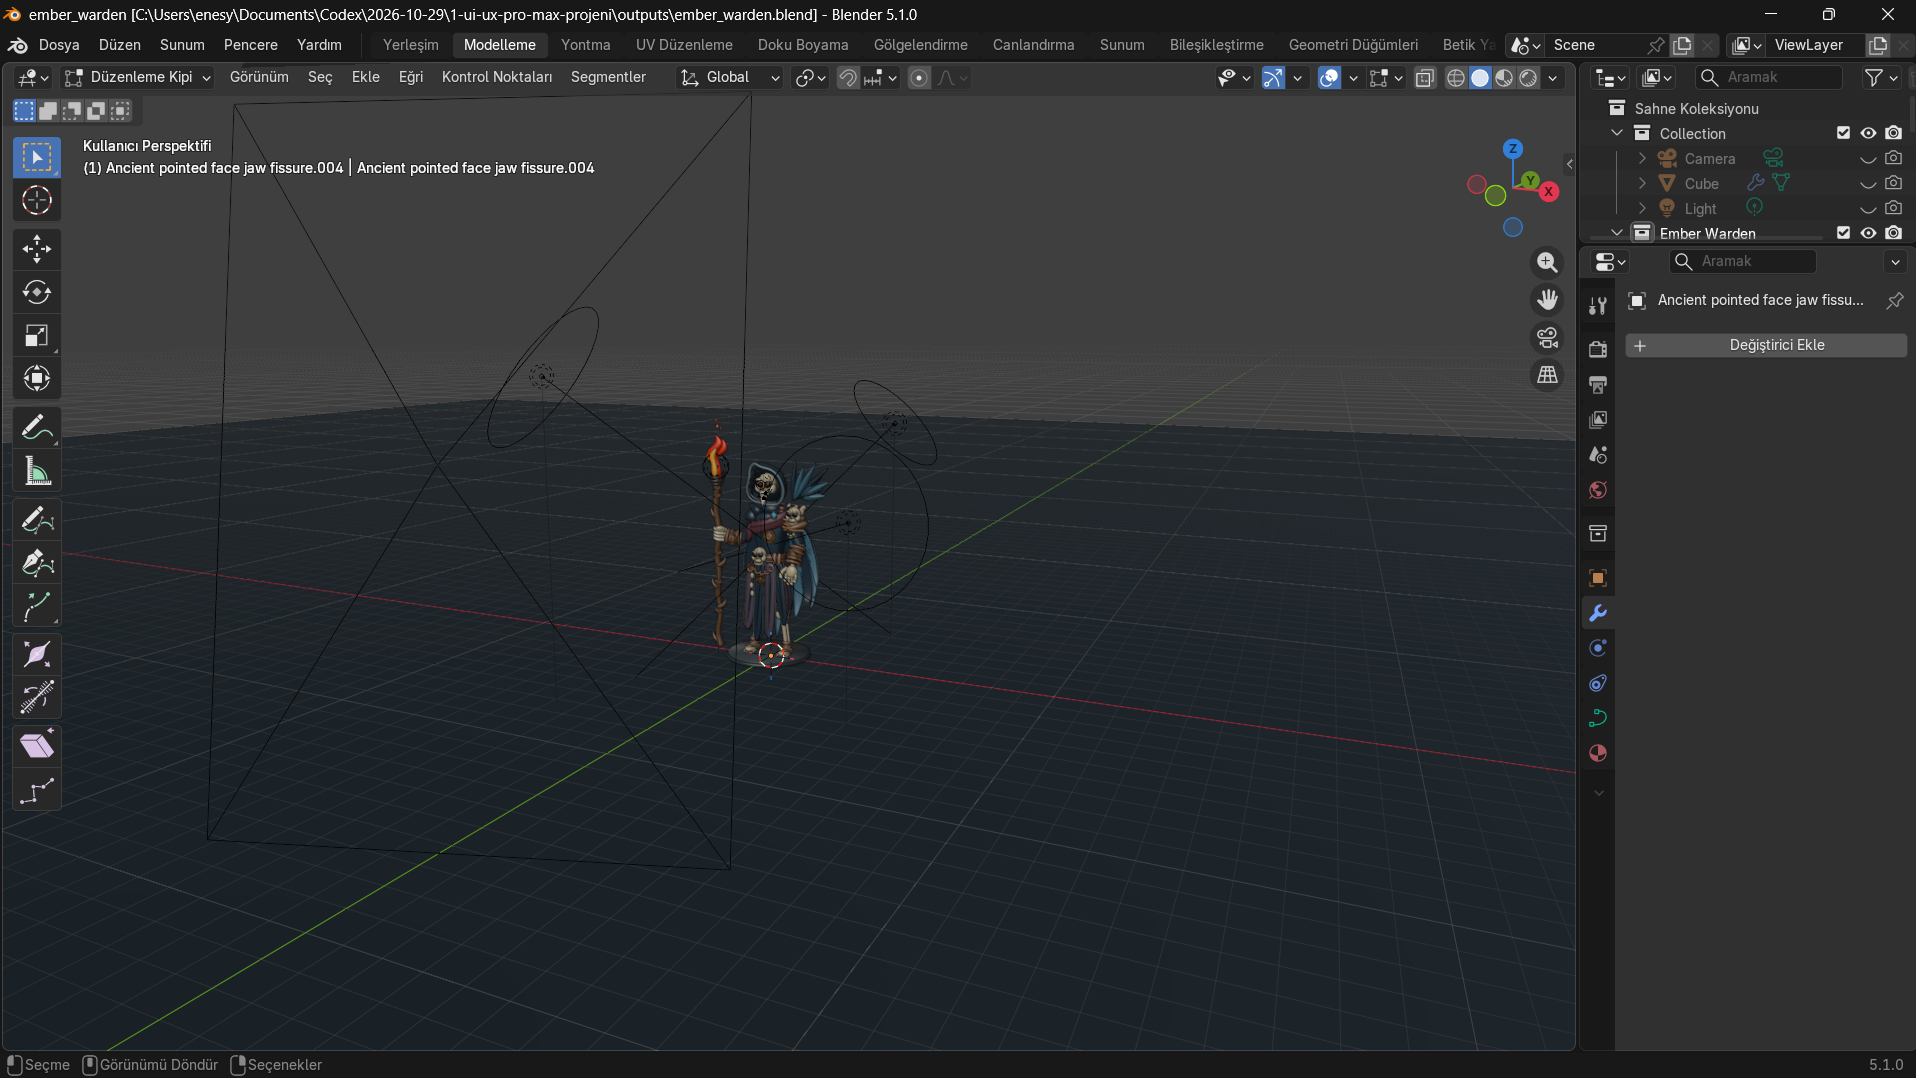Open shading options dropdown arrow
Image resolution: width=1916 pixels, height=1078 pixels.
1552,77
